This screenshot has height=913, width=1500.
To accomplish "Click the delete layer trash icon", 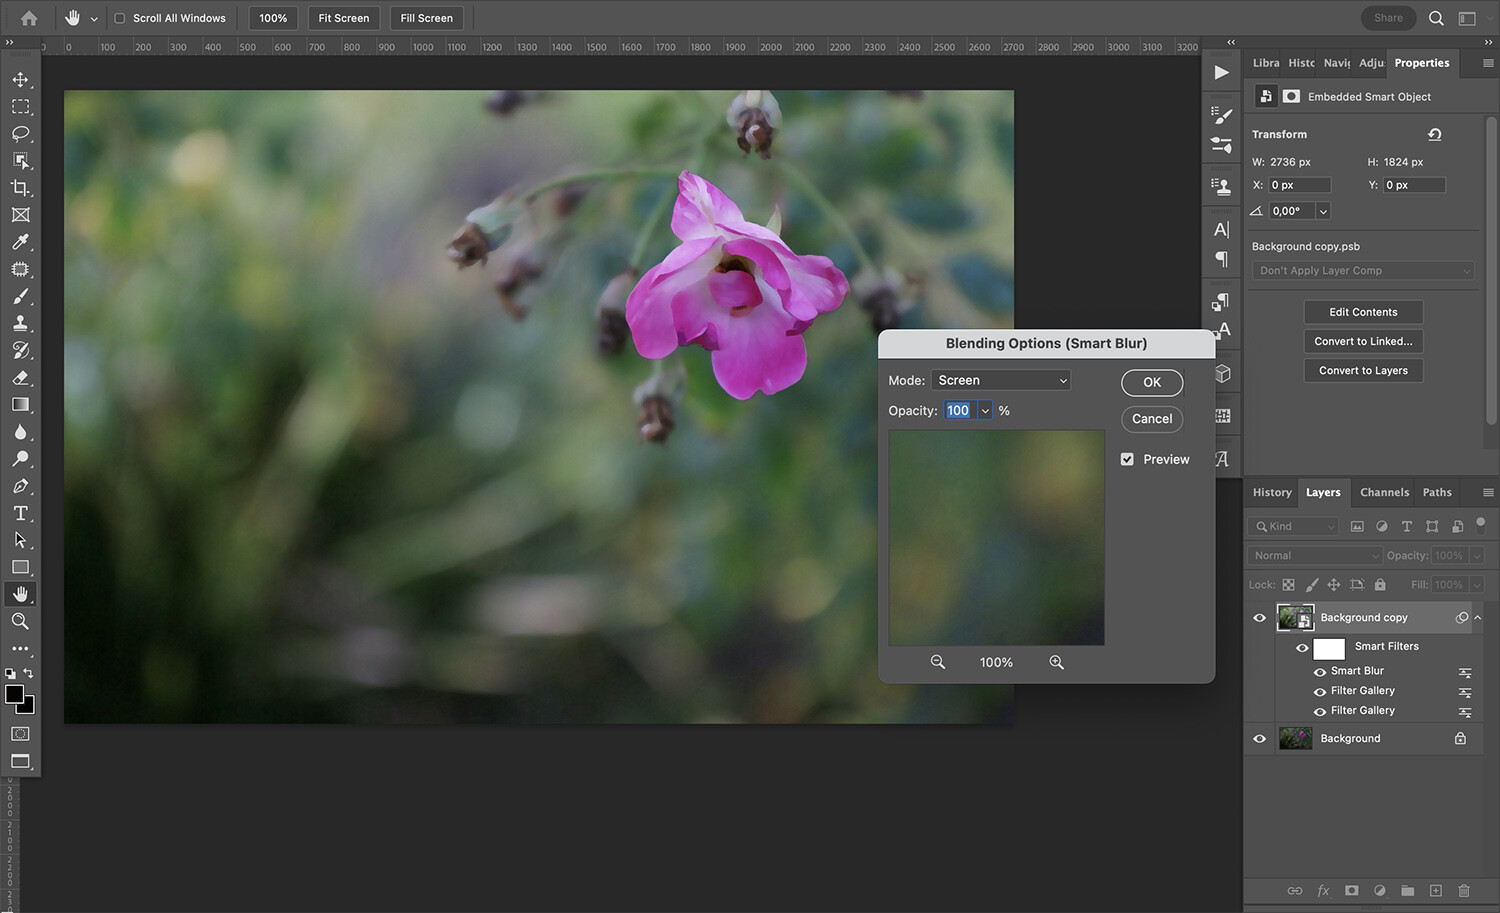I will [x=1463, y=890].
